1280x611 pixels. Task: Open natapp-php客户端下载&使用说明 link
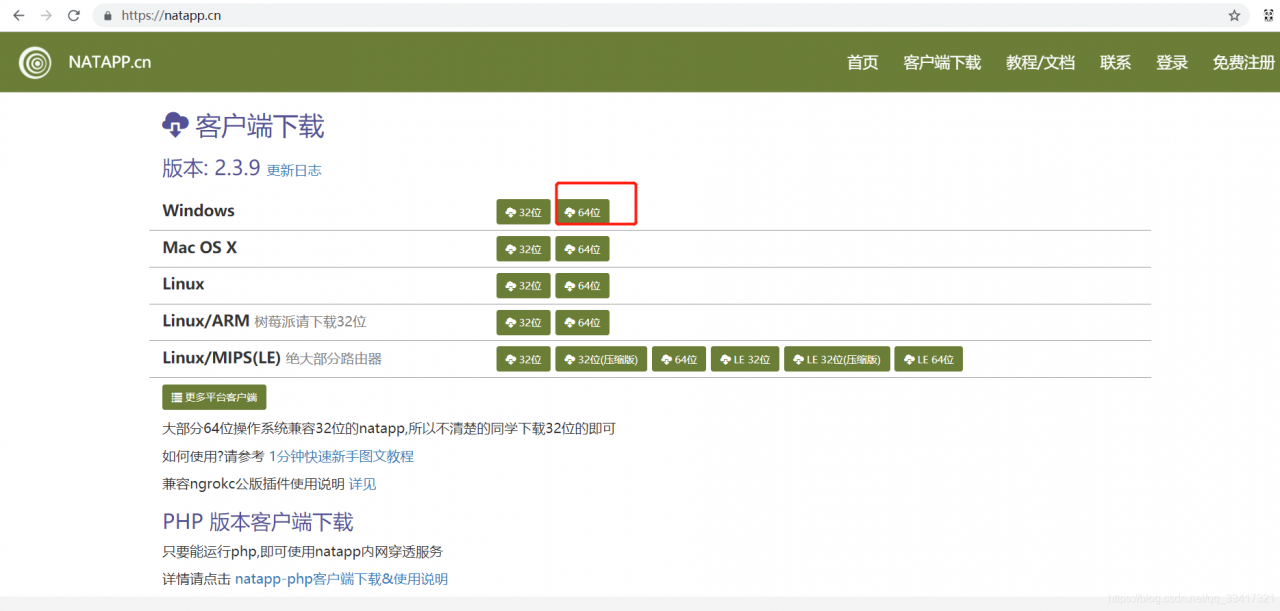point(341,579)
